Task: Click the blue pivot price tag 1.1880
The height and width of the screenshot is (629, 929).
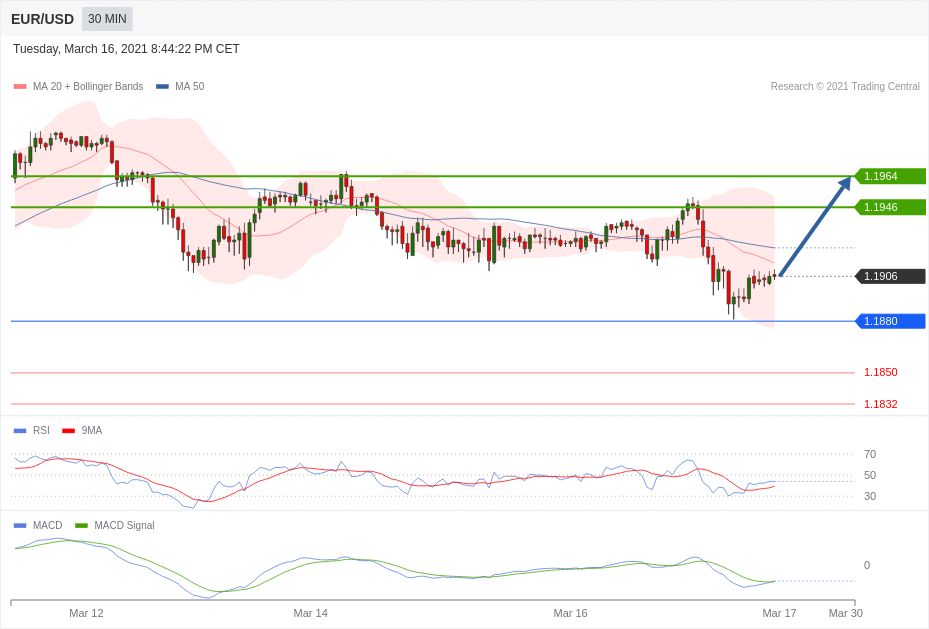Action: (890, 321)
